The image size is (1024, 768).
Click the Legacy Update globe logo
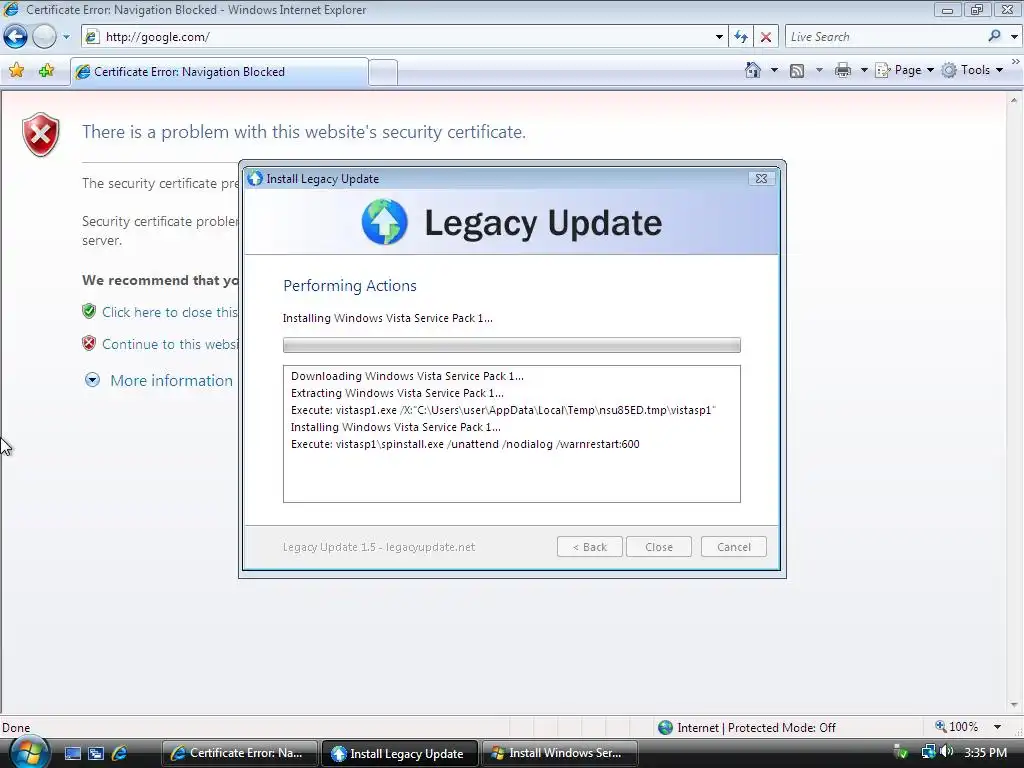384,222
